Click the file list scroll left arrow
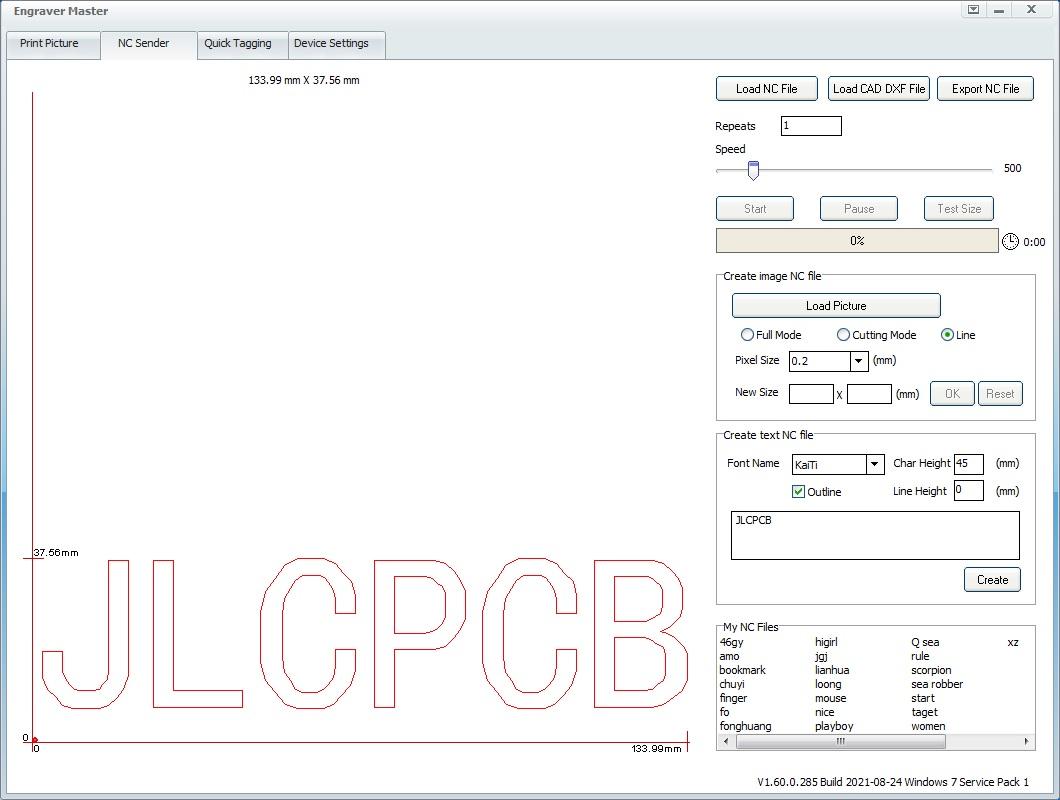The image size is (1060, 800). click(726, 742)
